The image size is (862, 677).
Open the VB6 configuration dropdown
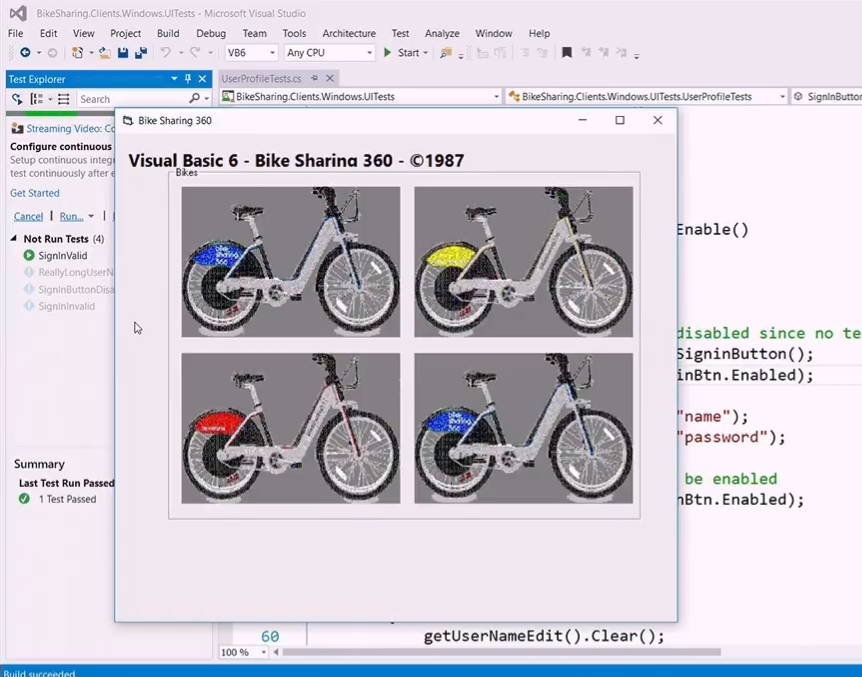coord(250,53)
